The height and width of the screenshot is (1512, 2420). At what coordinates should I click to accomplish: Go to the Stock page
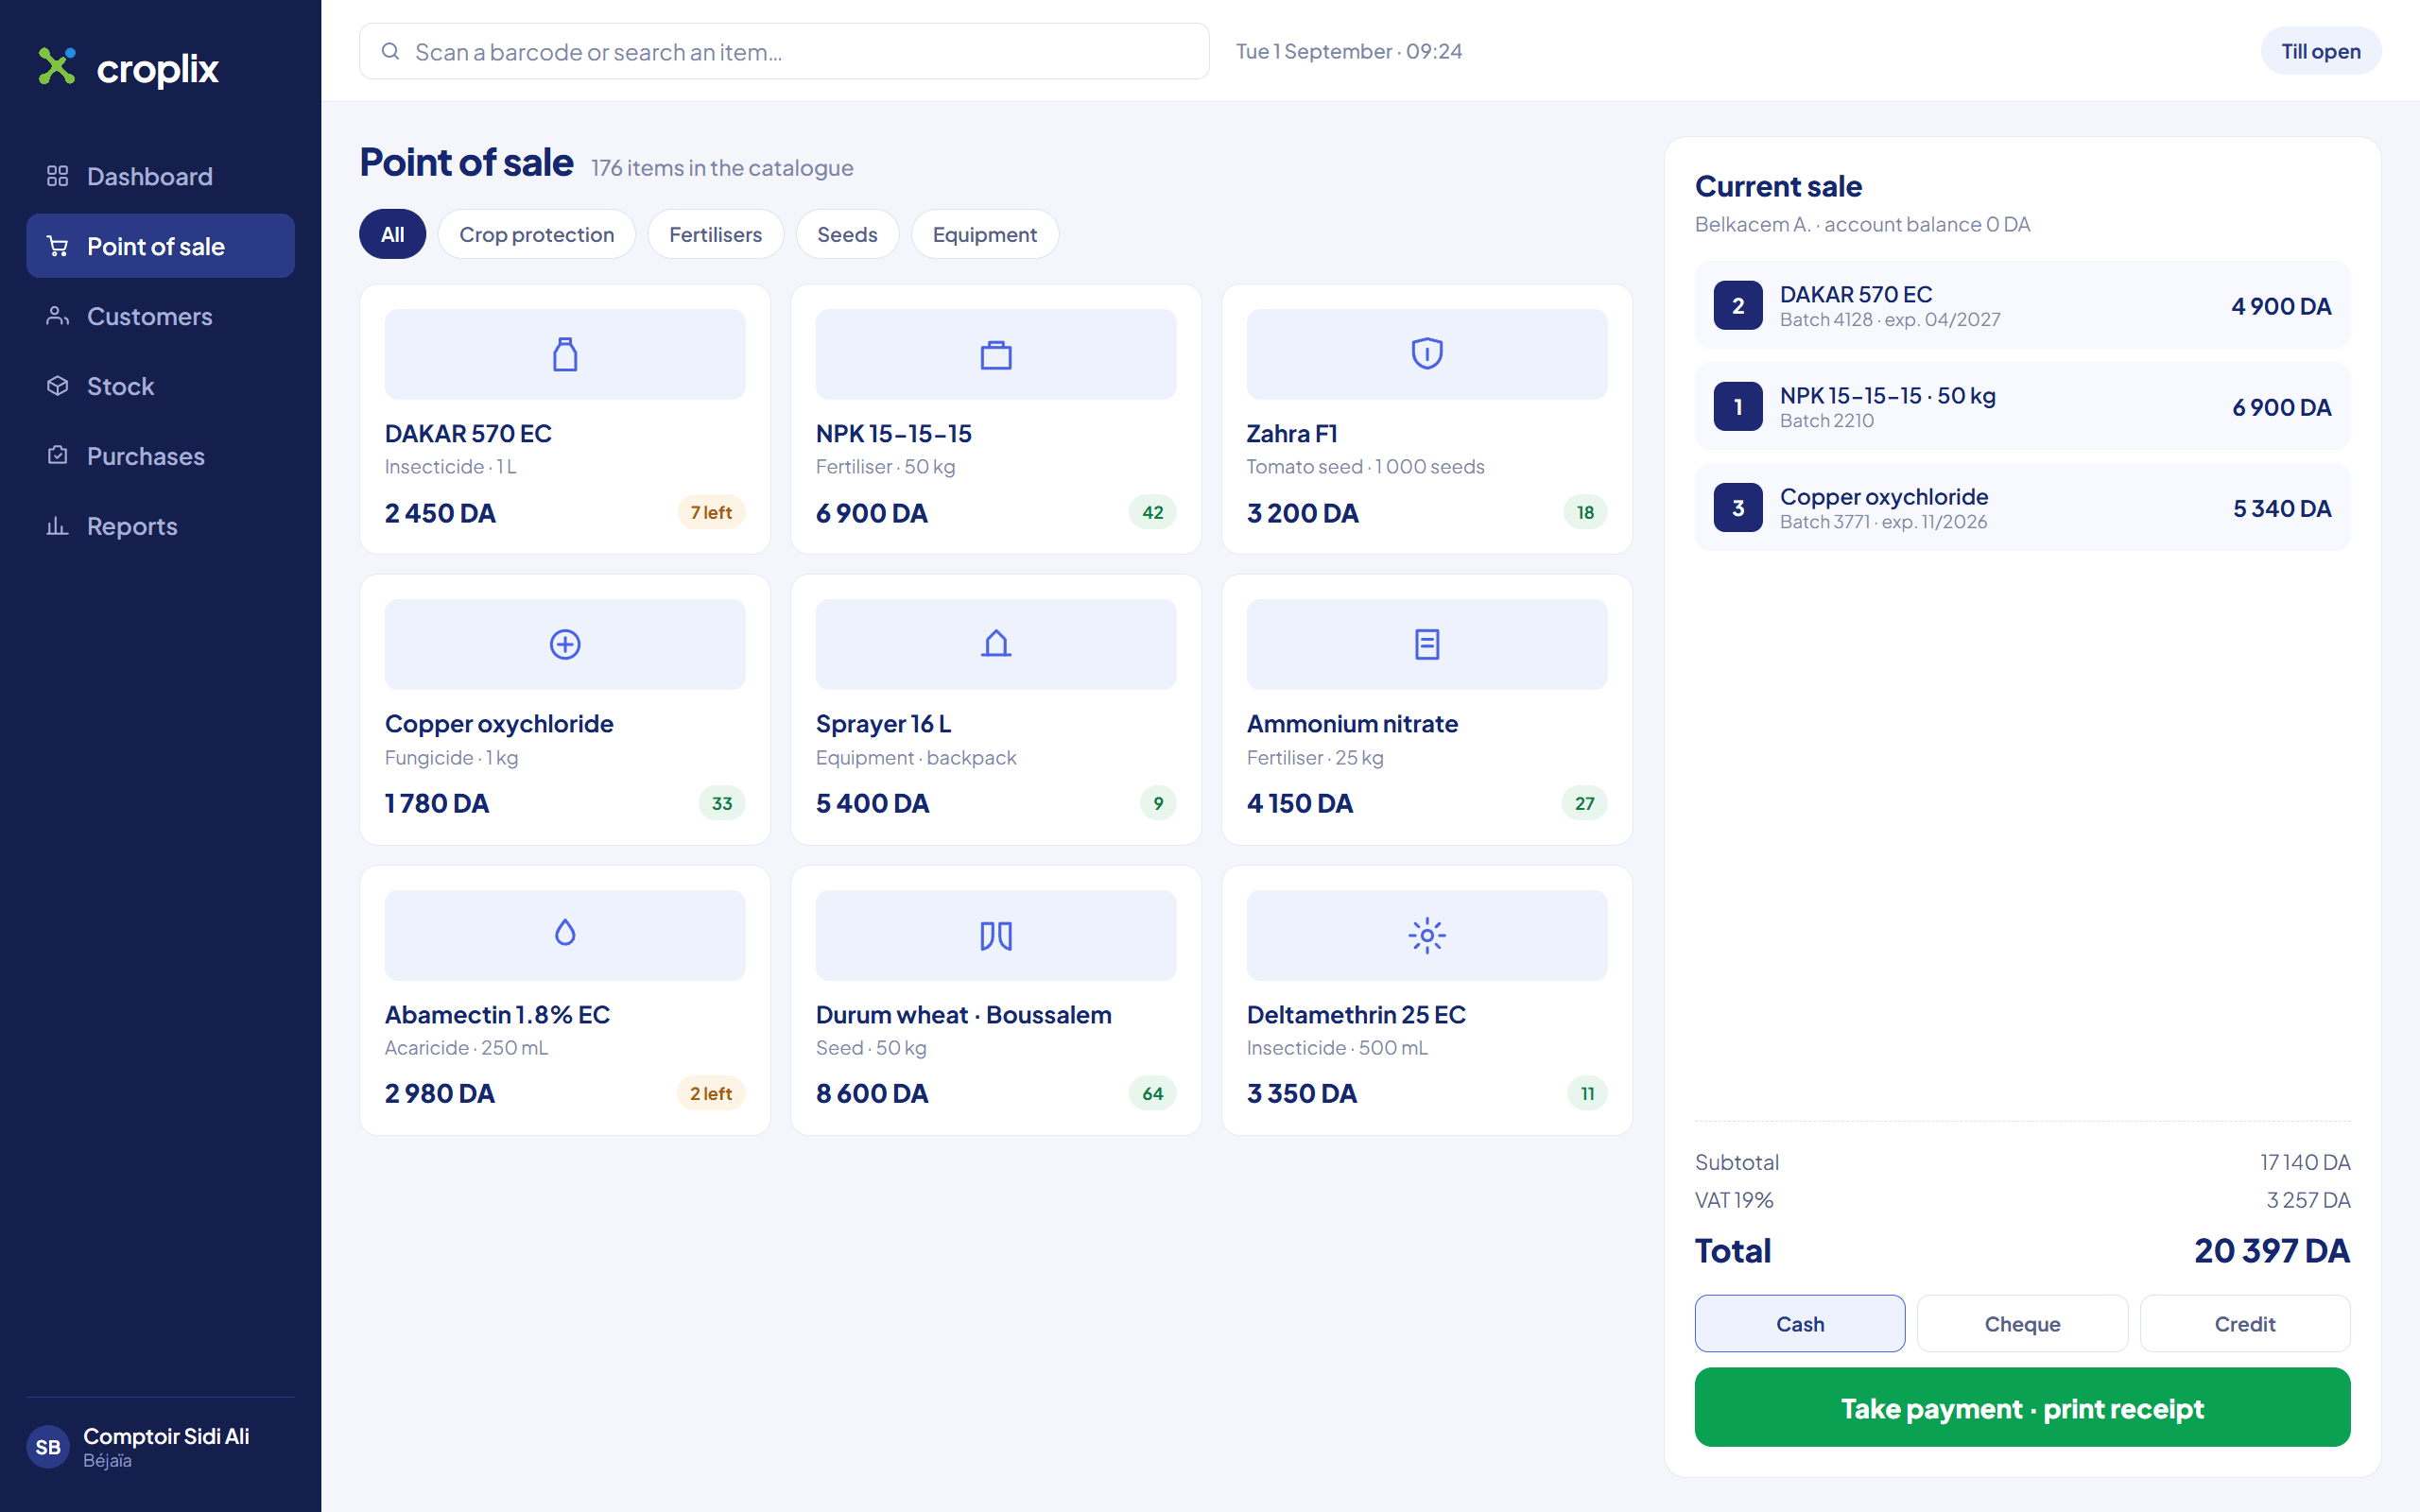click(160, 386)
